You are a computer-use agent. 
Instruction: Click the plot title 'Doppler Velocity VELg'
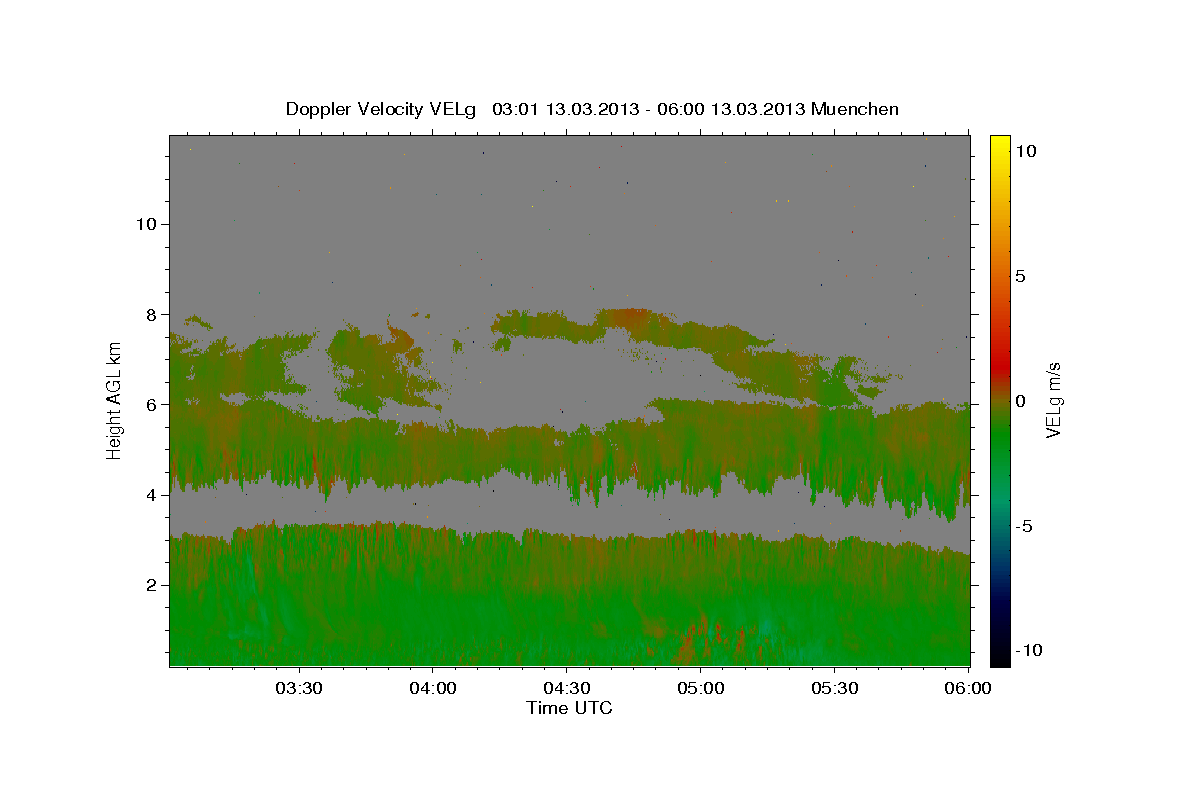pyautogui.click(x=383, y=109)
